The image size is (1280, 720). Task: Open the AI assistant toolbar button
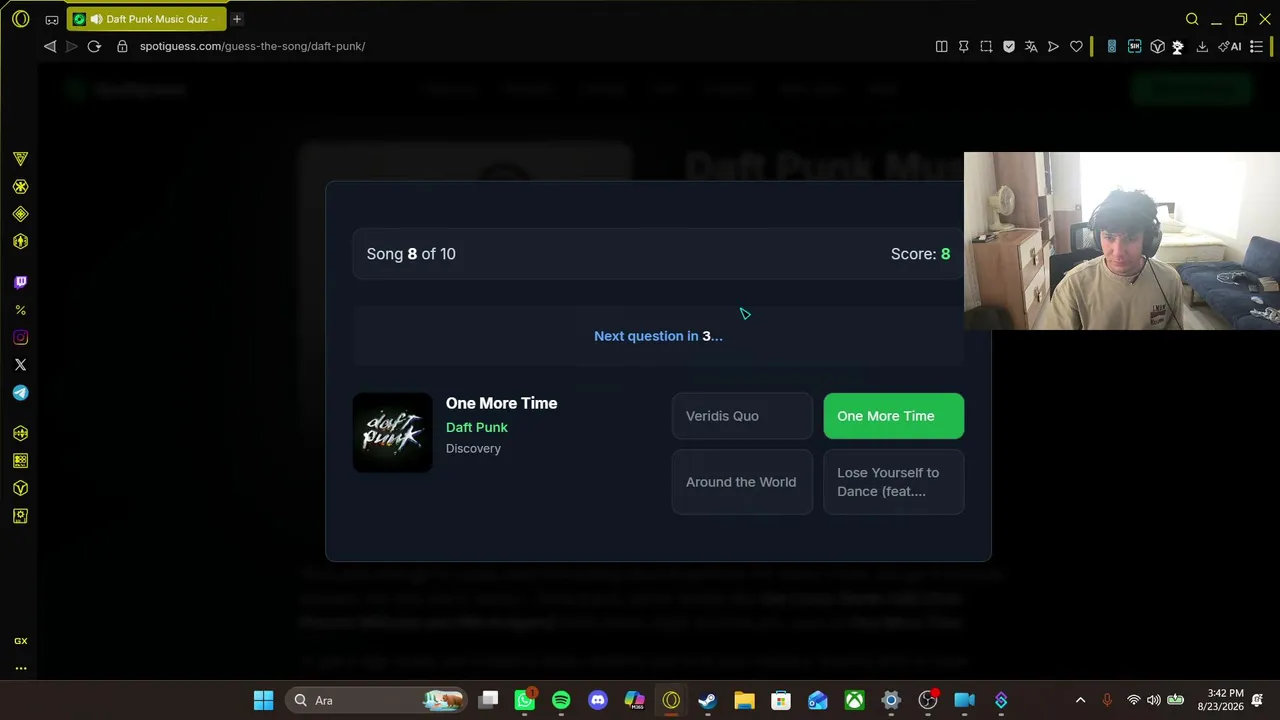coord(1229,46)
